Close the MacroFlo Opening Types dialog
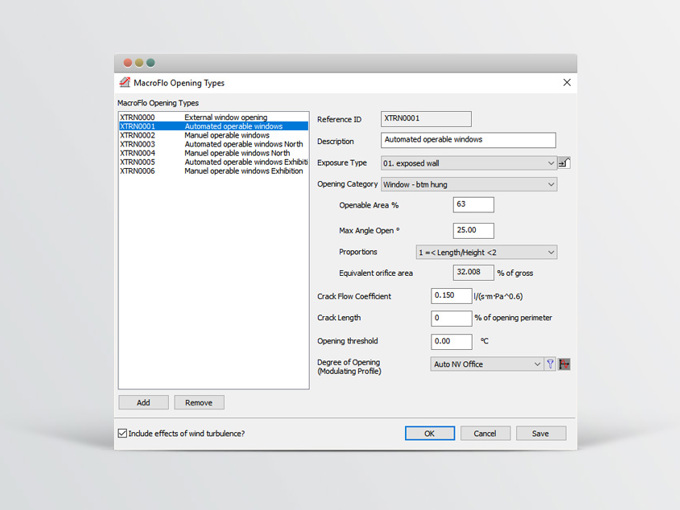 [567, 83]
